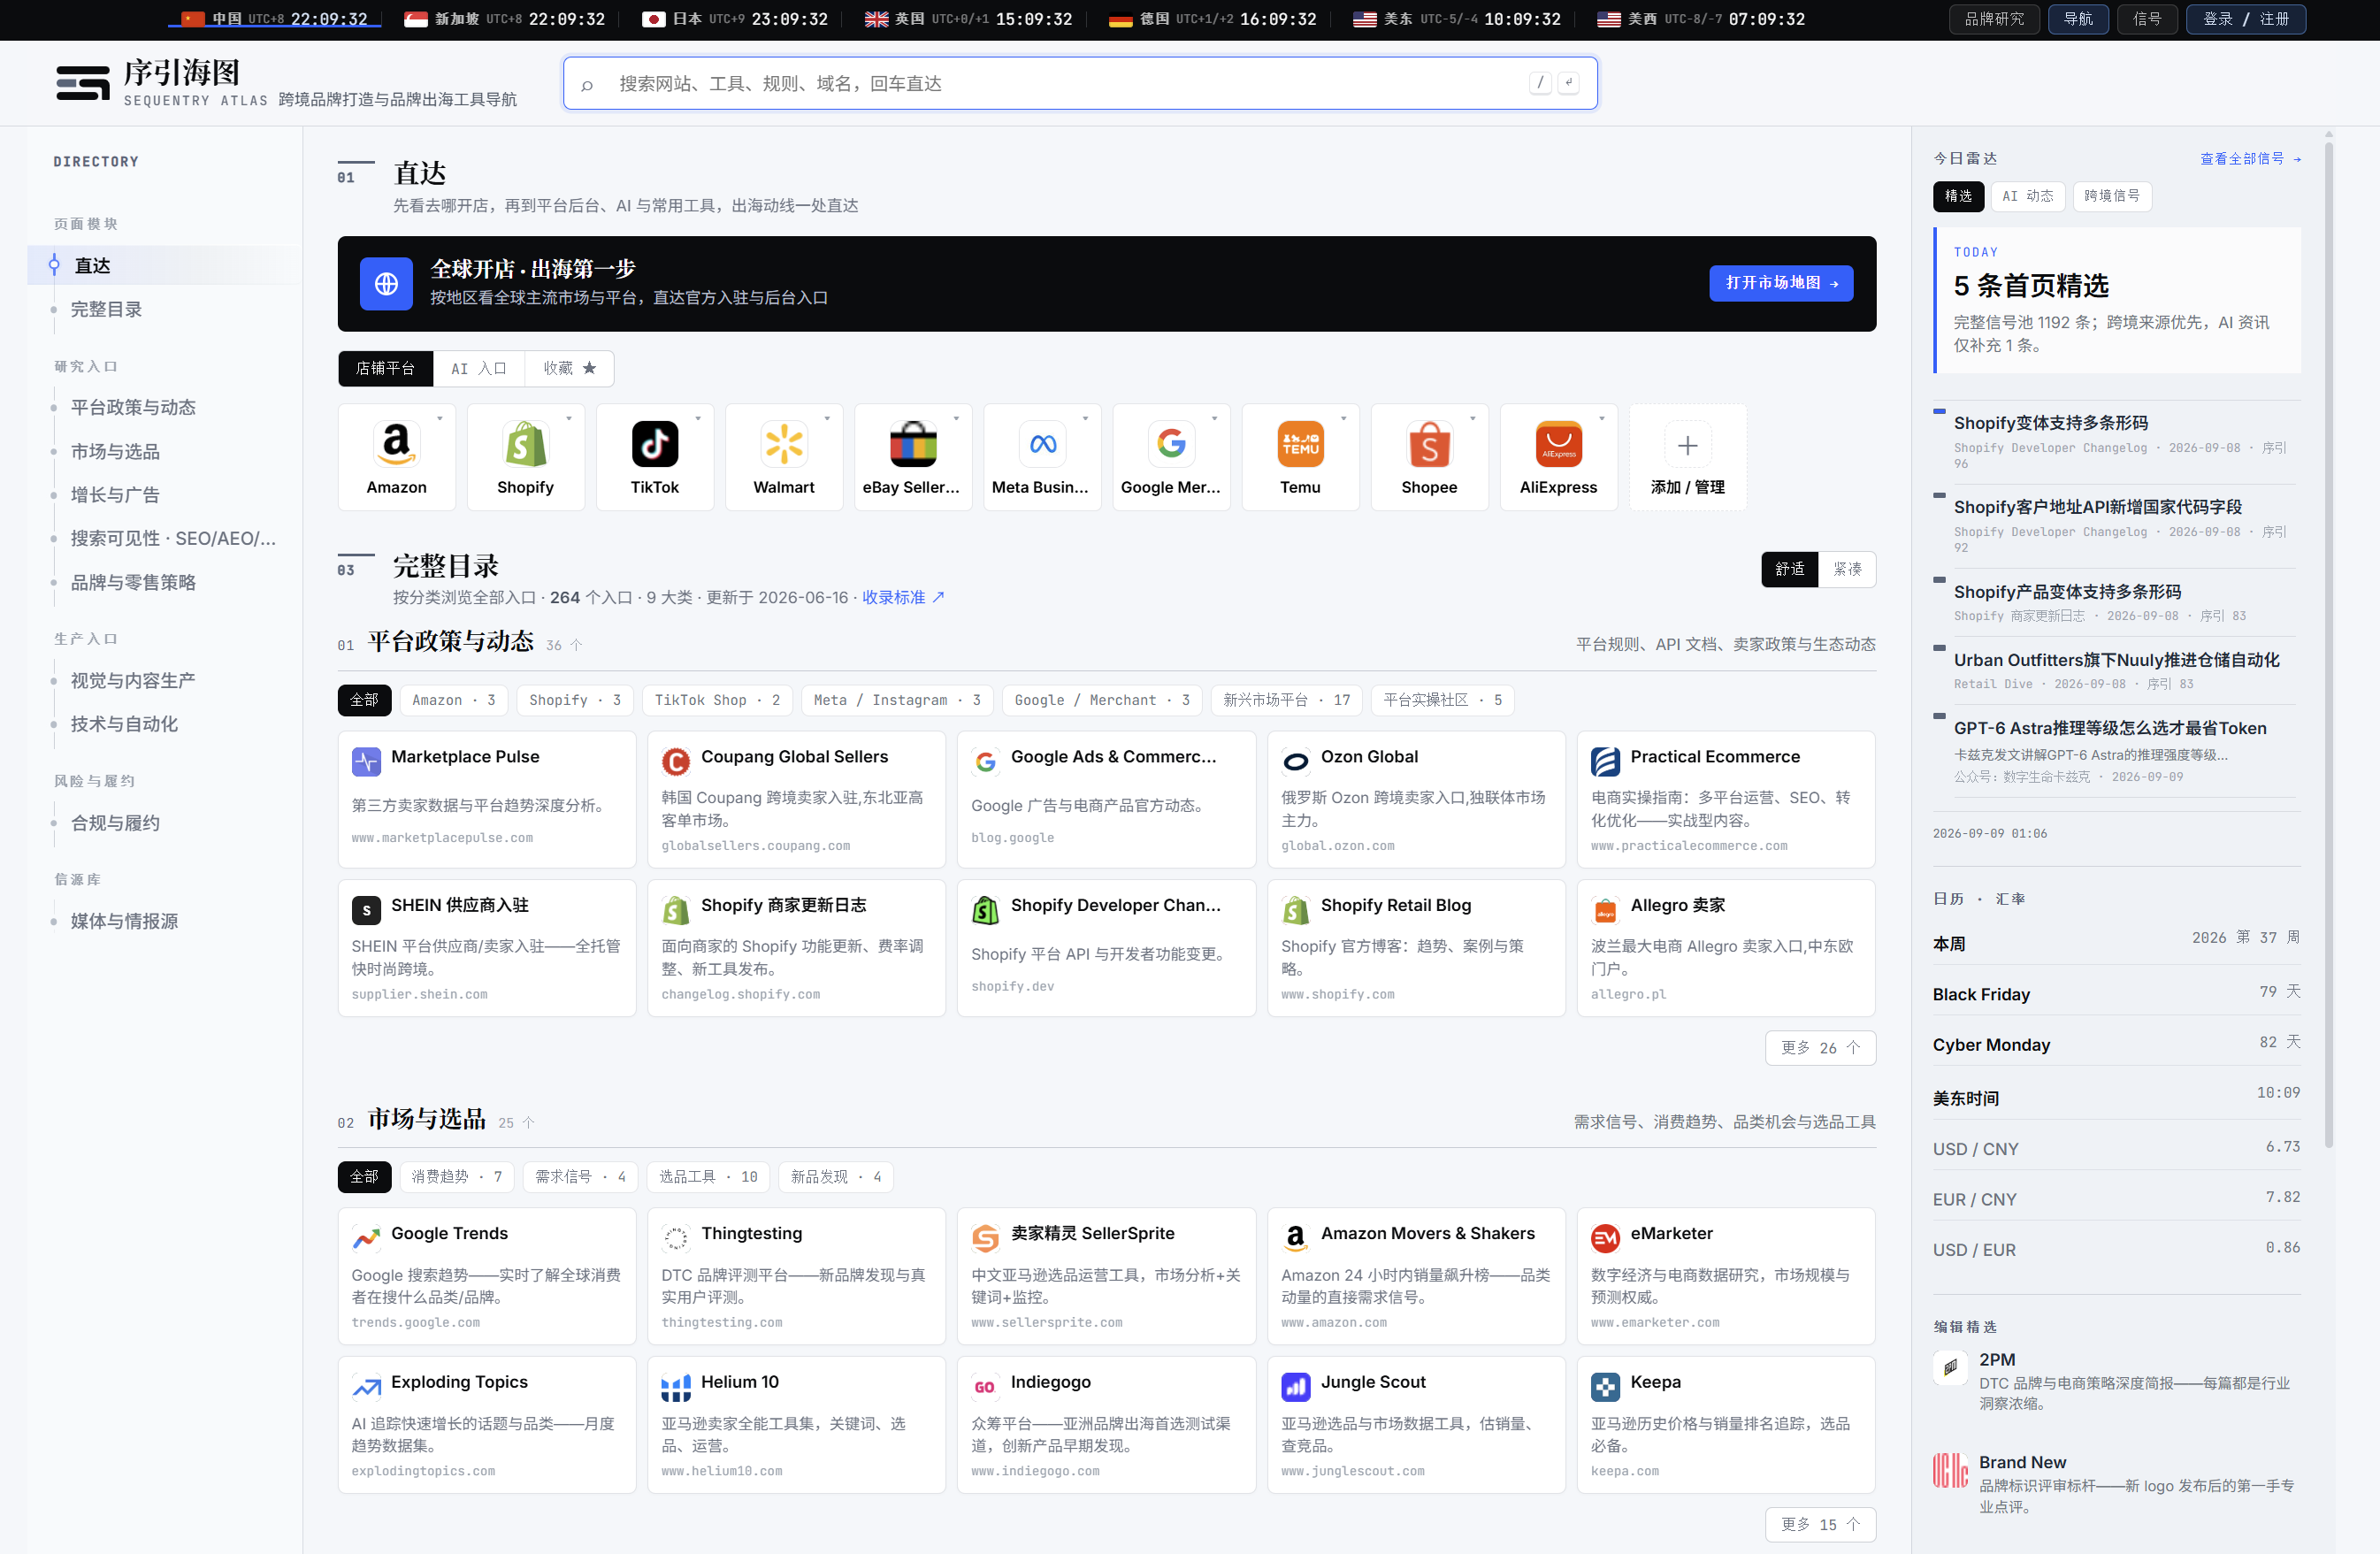
Task: Go to 市场与选品 in sidebar directory
Action: click(x=115, y=452)
